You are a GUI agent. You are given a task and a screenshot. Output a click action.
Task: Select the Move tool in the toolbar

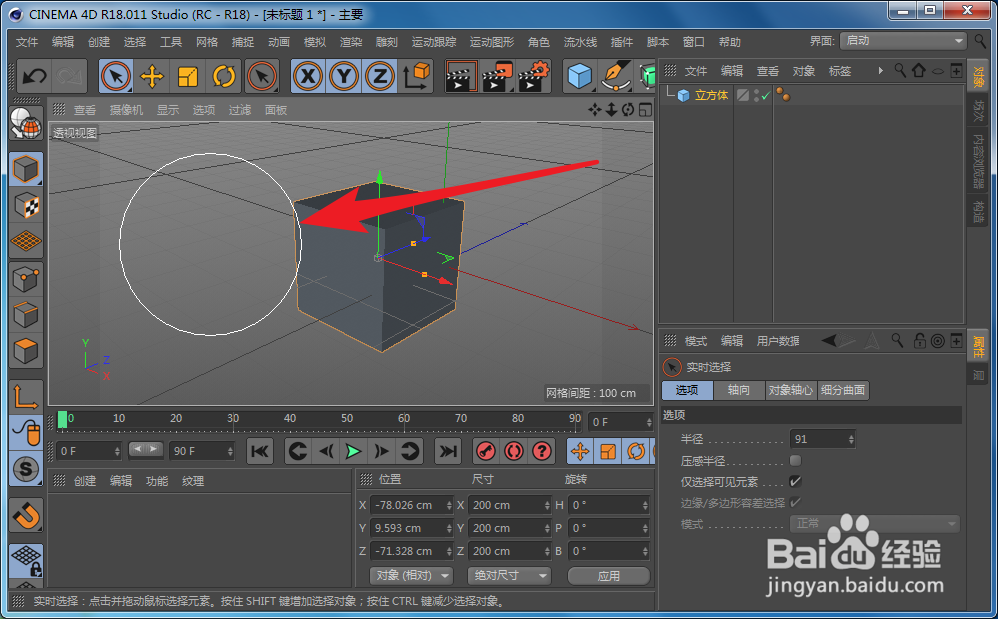coord(150,76)
